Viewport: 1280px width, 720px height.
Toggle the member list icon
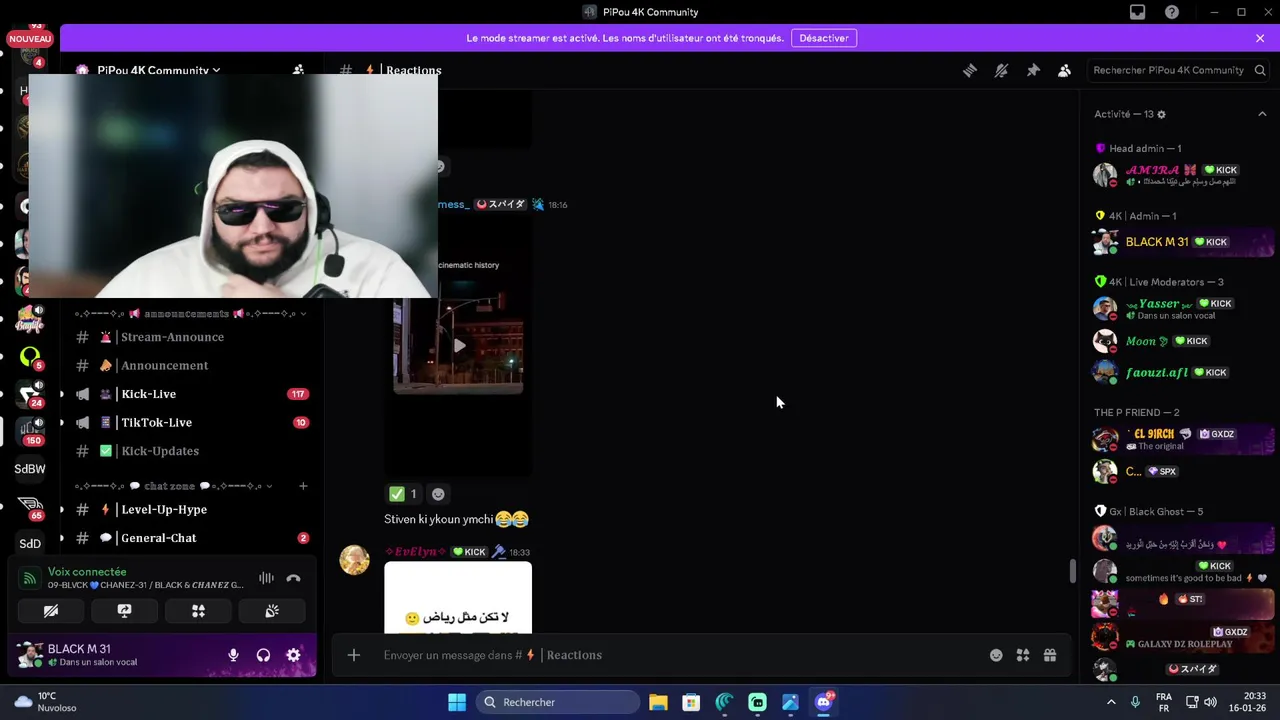click(1064, 70)
